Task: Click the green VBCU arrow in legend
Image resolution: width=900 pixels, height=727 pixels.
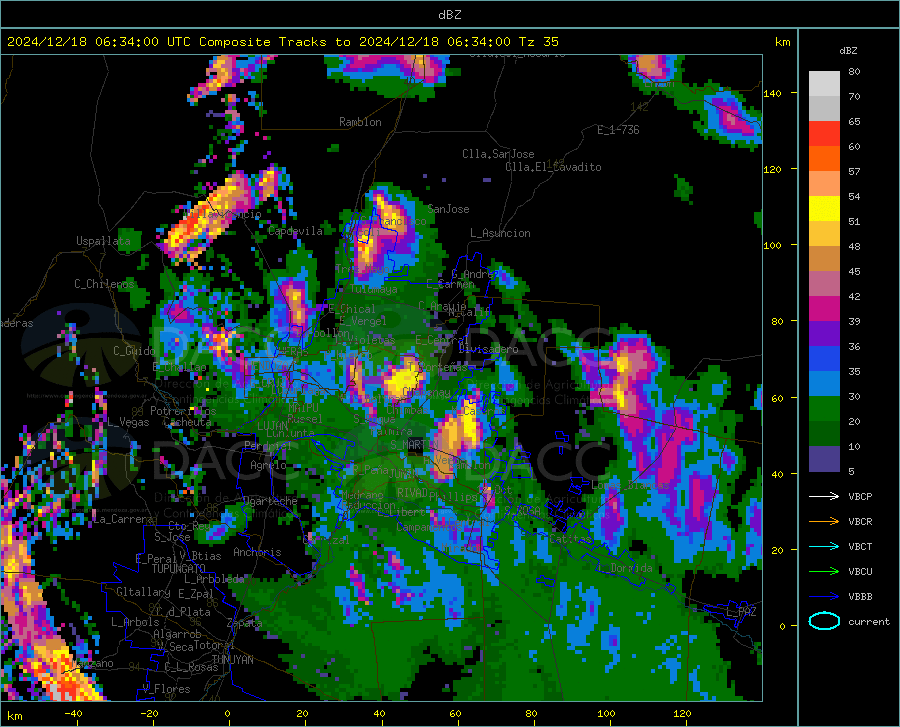Action: 824,571
